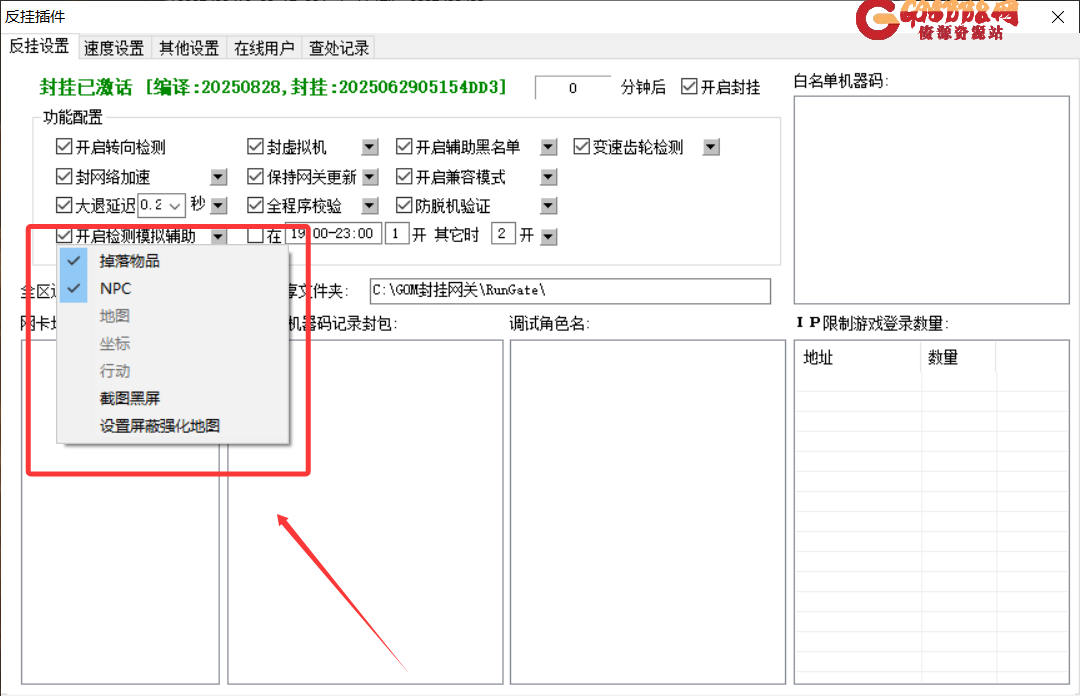Click the arrow button beside 防脱机验证
The width and height of the screenshot is (1080, 696).
(x=548, y=206)
